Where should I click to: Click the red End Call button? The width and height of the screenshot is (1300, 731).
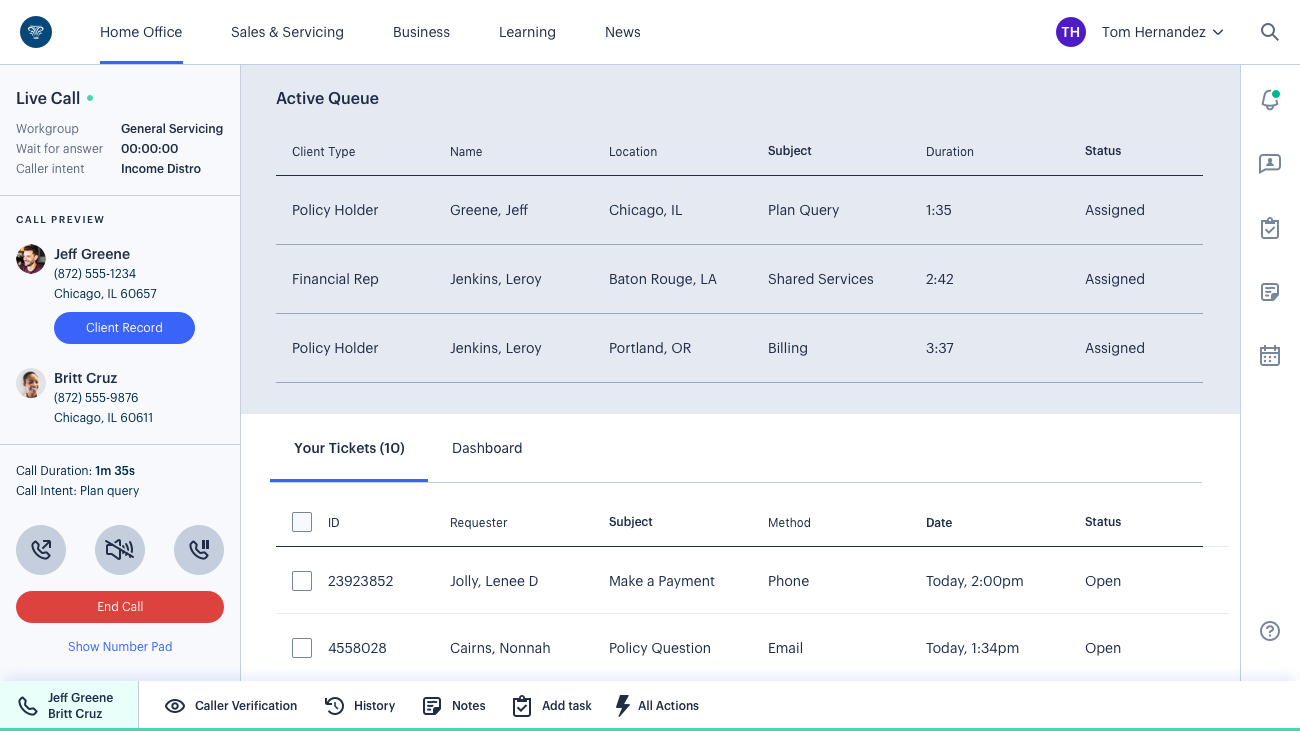point(120,607)
